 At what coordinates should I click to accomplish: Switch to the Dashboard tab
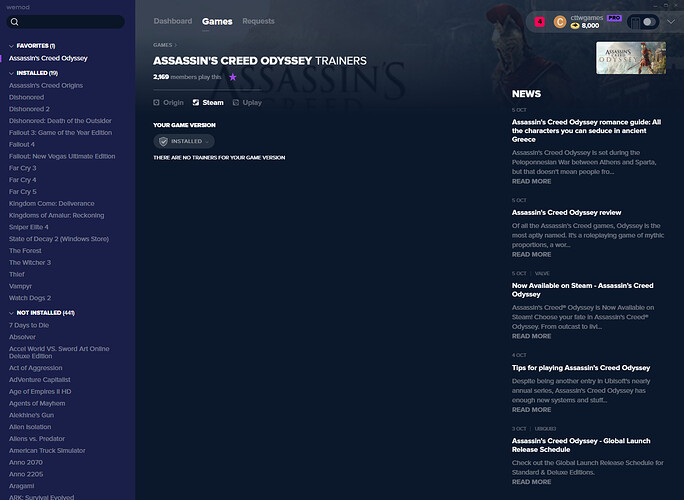point(173,21)
